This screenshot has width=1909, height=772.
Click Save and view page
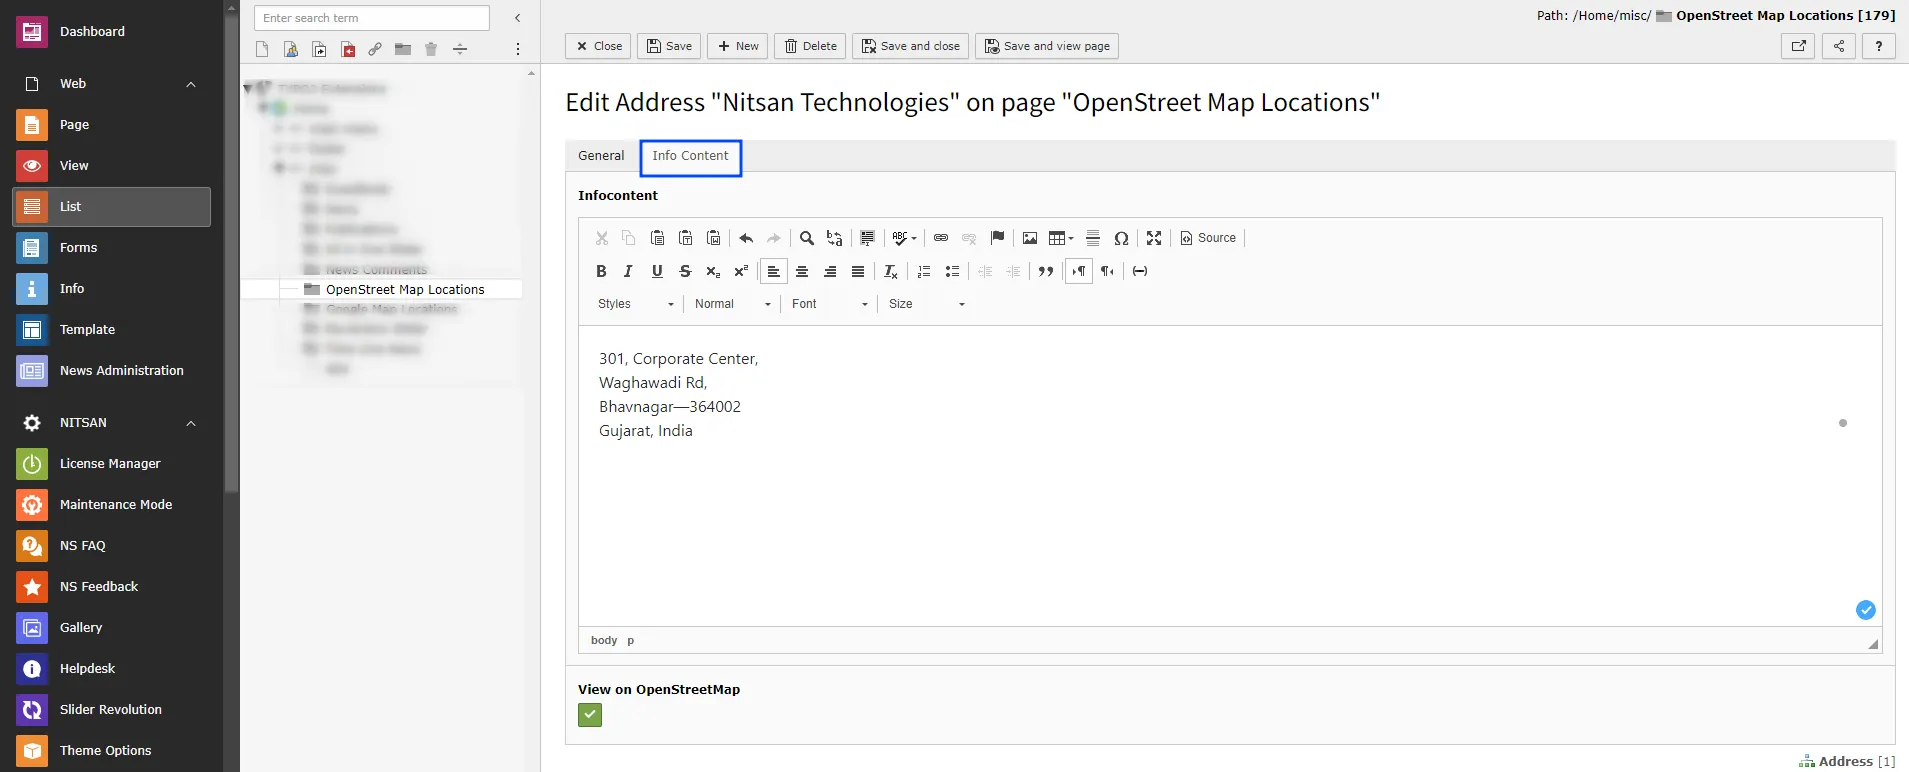coord(1047,46)
